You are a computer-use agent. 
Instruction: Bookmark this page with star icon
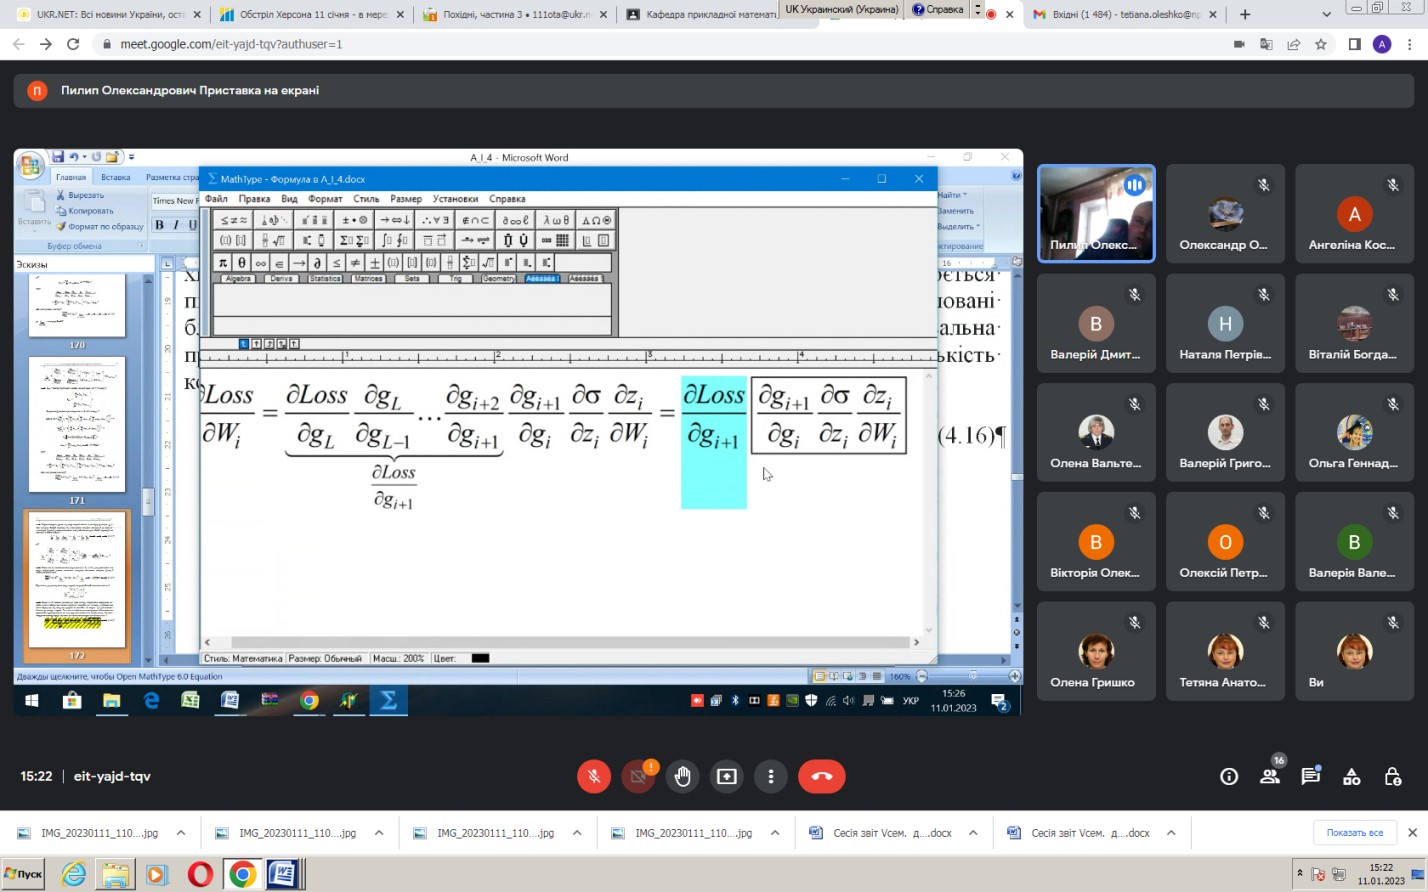coord(1321,44)
